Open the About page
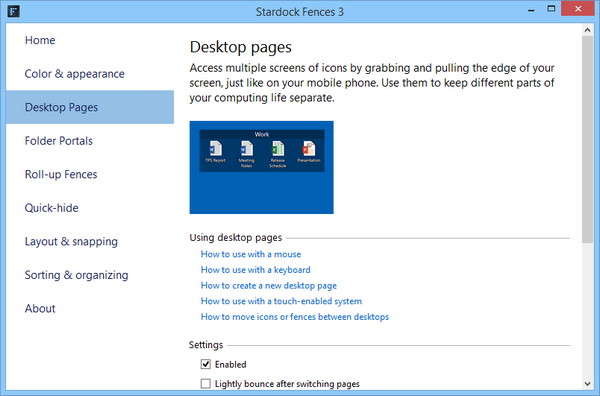The width and height of the screenshot is (600, 396). click(90, 308)
